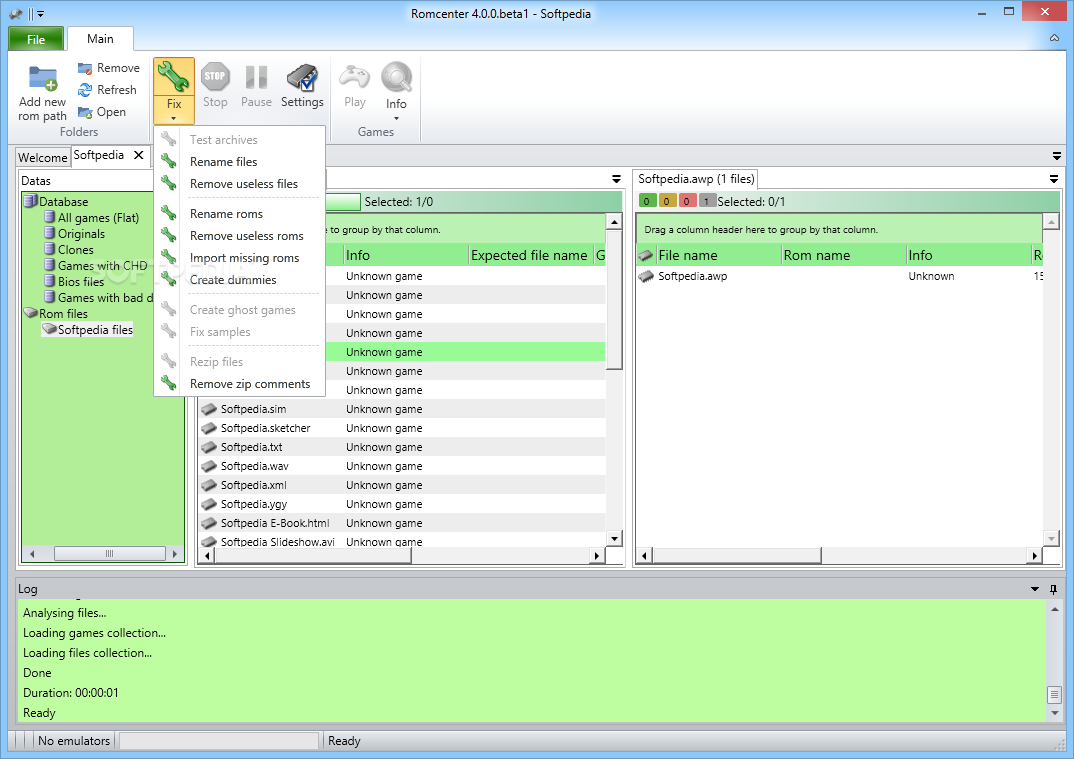The image size is (1074, 759).
Task: Close the Softpedia tab
Action: tap(138, 155)
